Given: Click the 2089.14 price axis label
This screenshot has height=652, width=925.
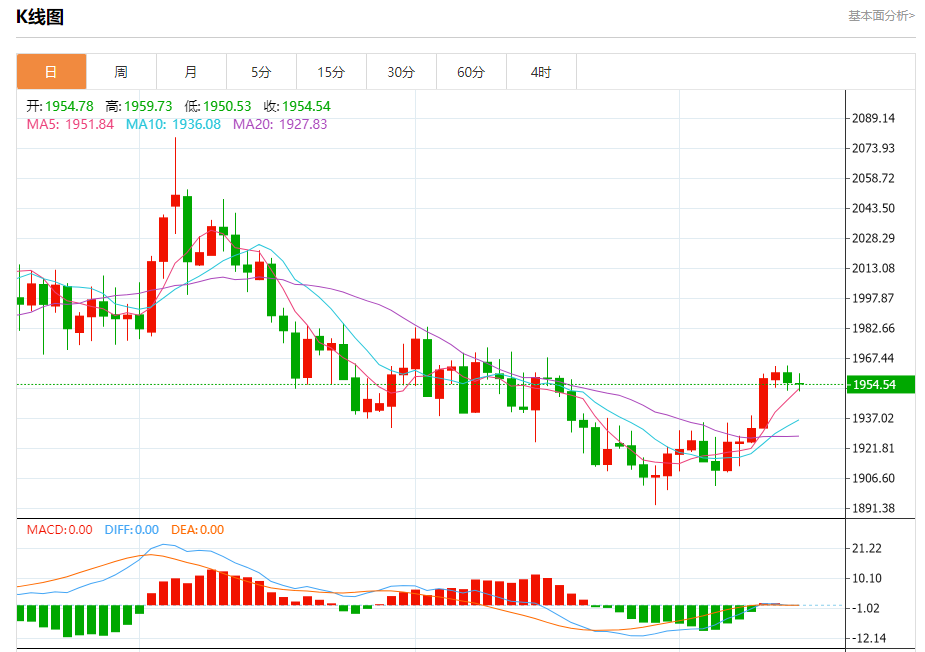Looking at the screenshot, I should coord(873,119).
